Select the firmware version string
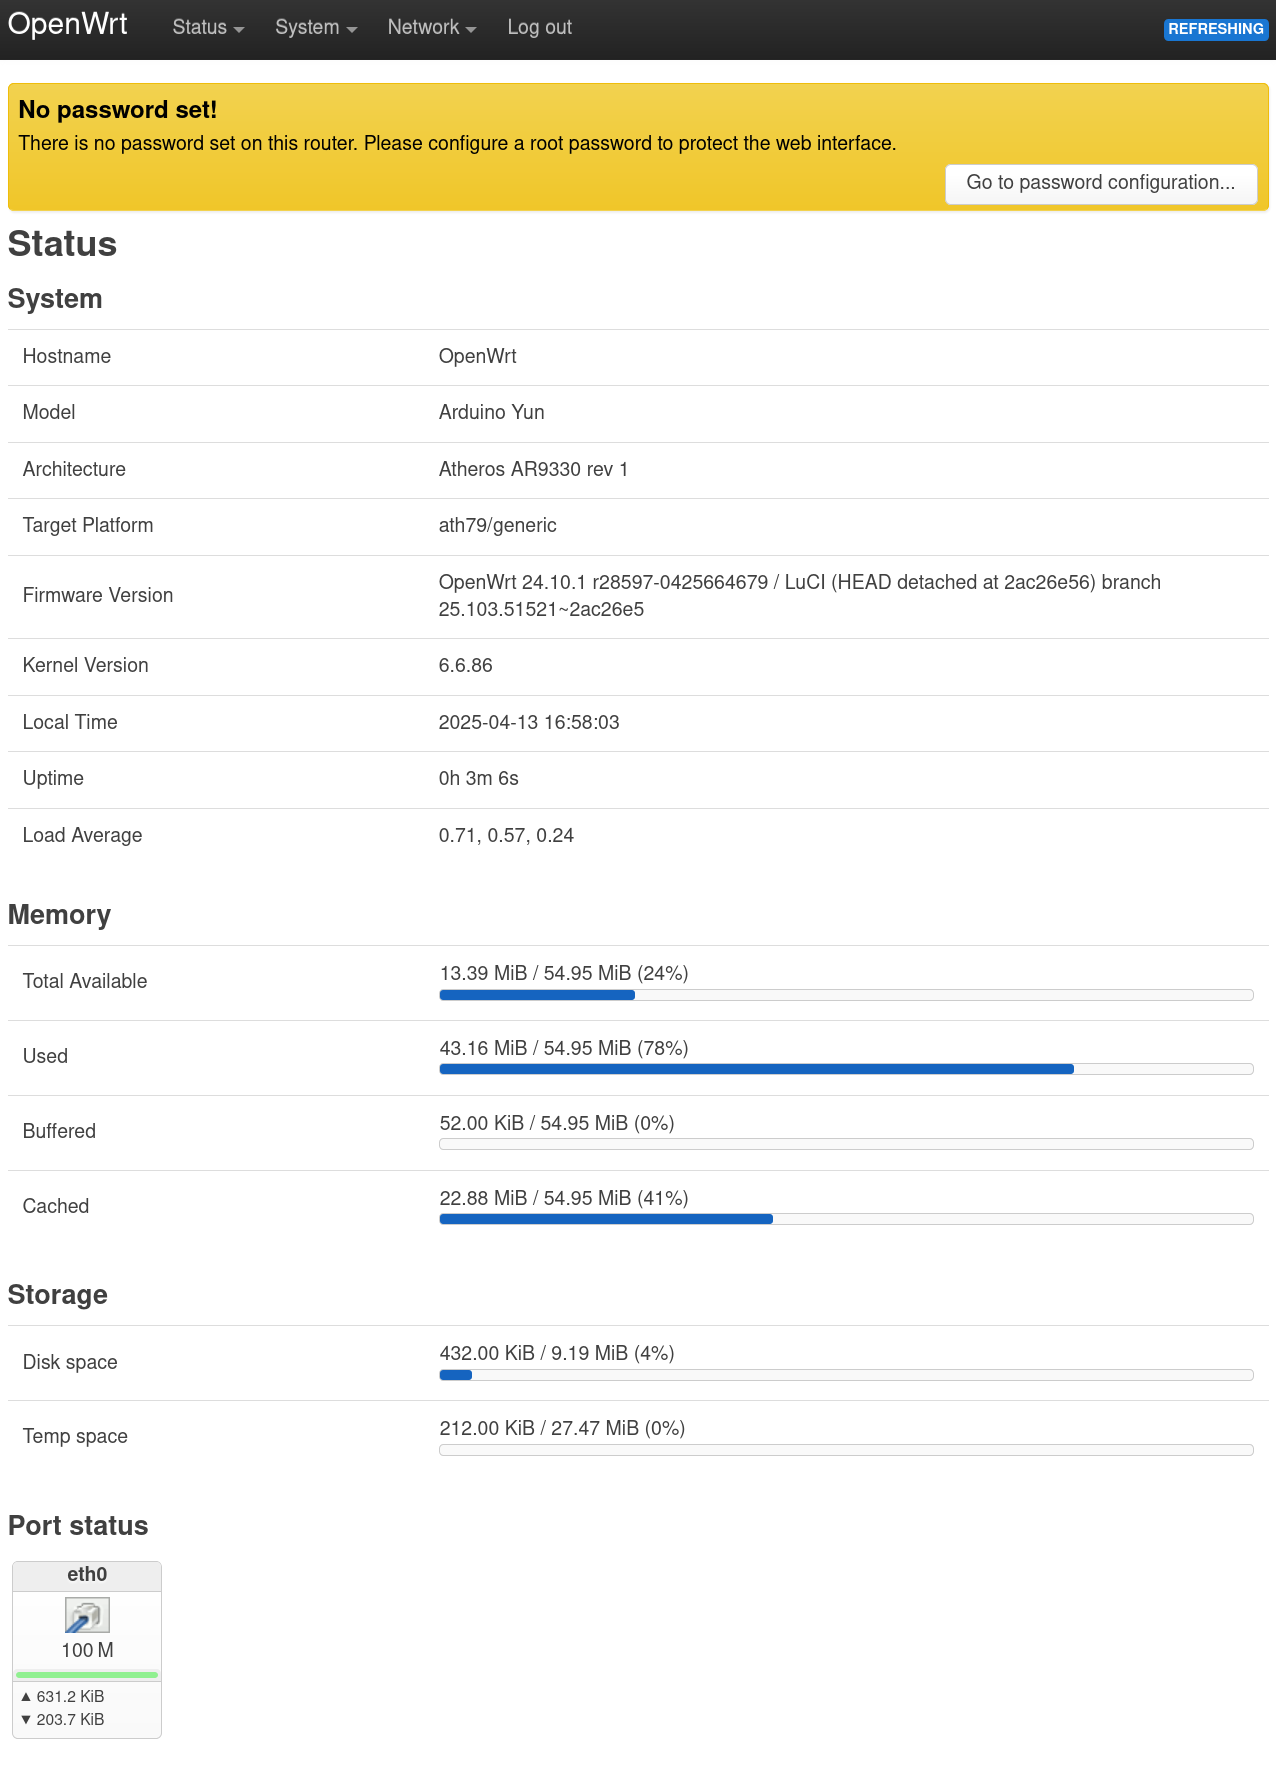This screenshot has height=1767, width=1276. click(800, 596)
